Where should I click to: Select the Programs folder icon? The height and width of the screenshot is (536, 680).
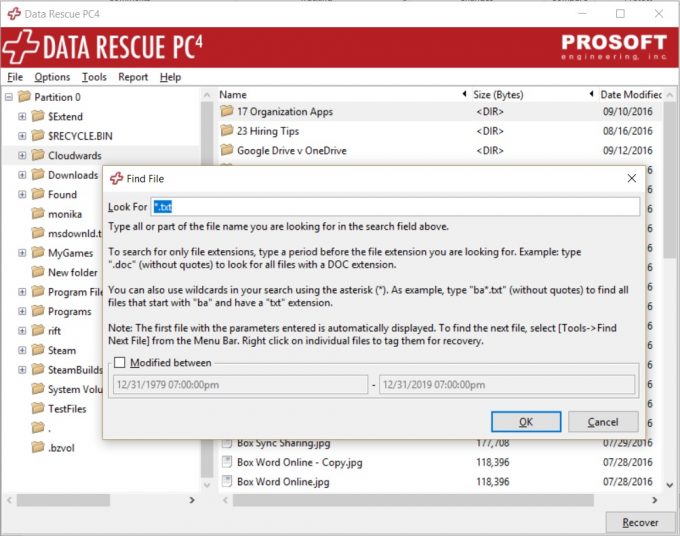[38, 311]
